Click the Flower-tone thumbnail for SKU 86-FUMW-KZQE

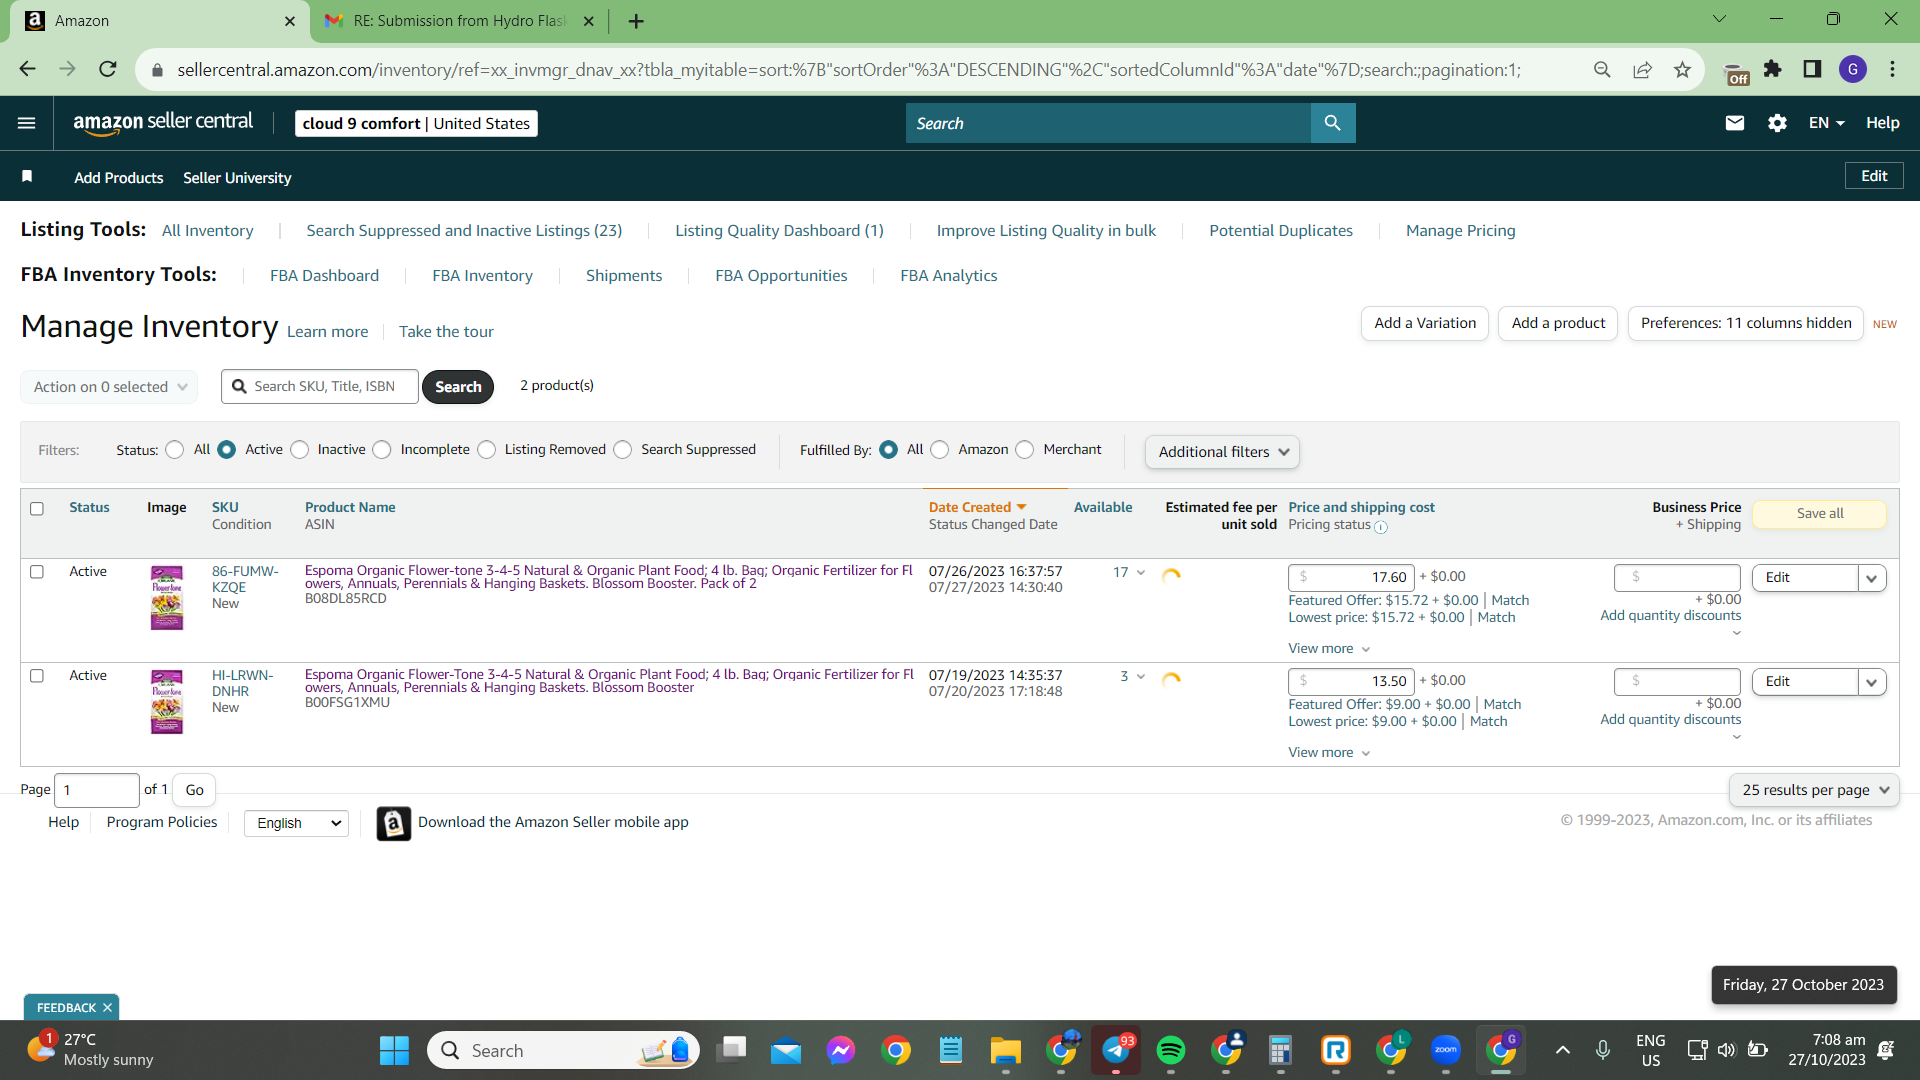[167, 598]
